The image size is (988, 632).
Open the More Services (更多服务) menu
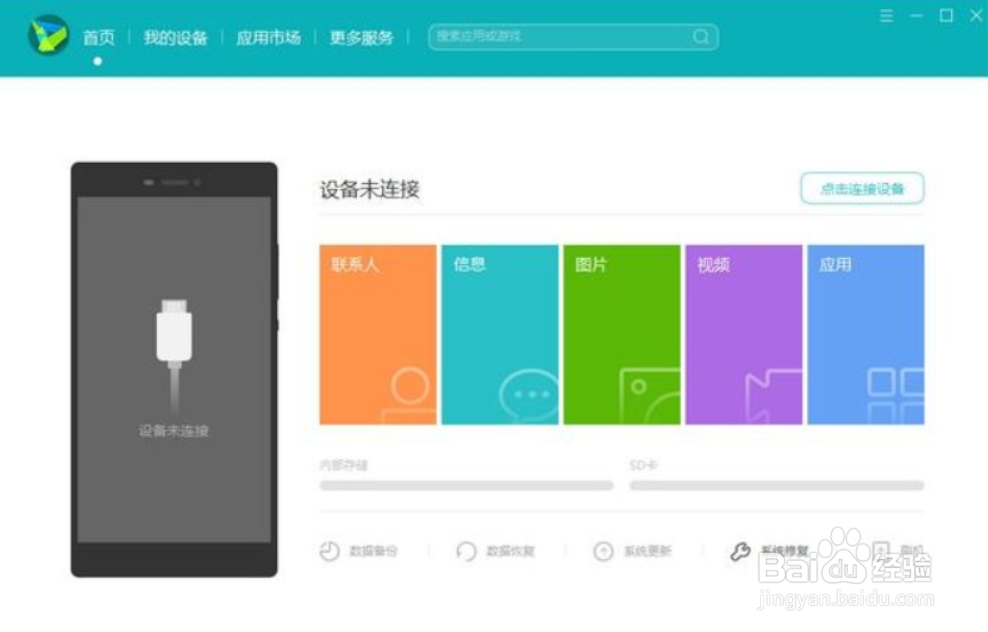pos(360,37)
